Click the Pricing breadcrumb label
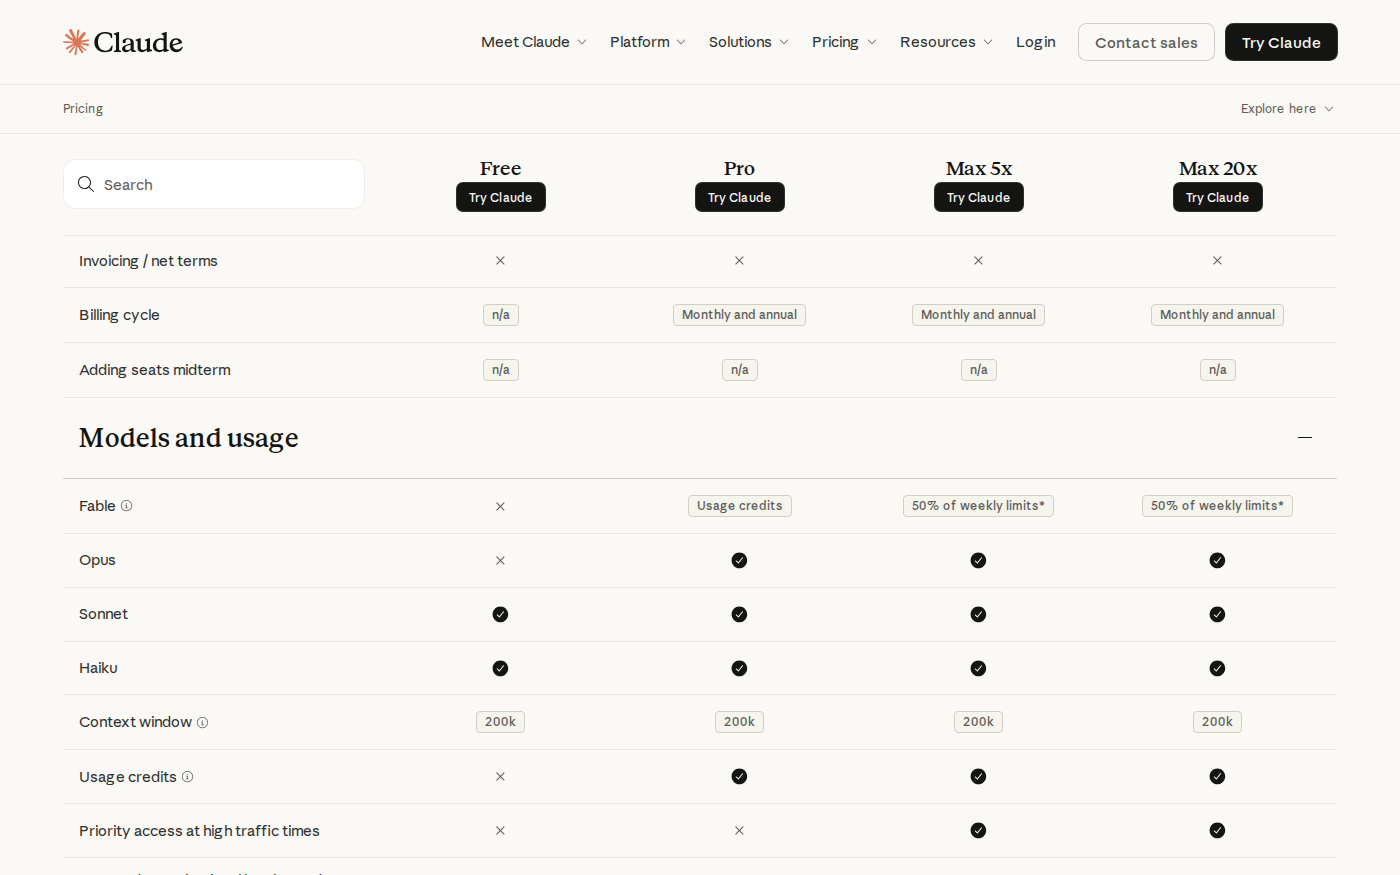 point(83,109)
